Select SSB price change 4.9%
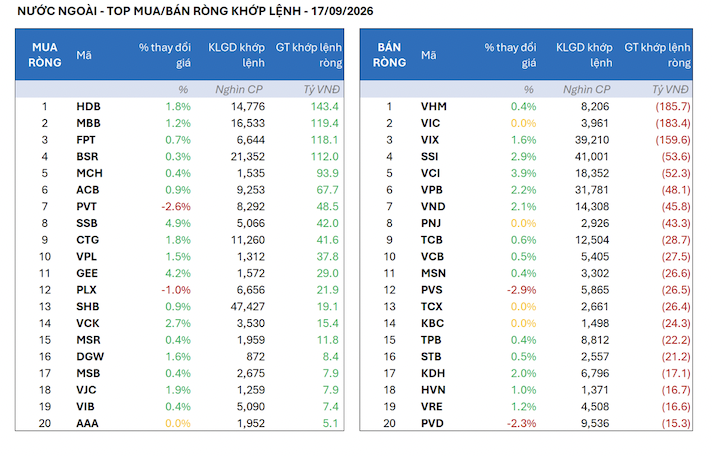 click(178, 223)
